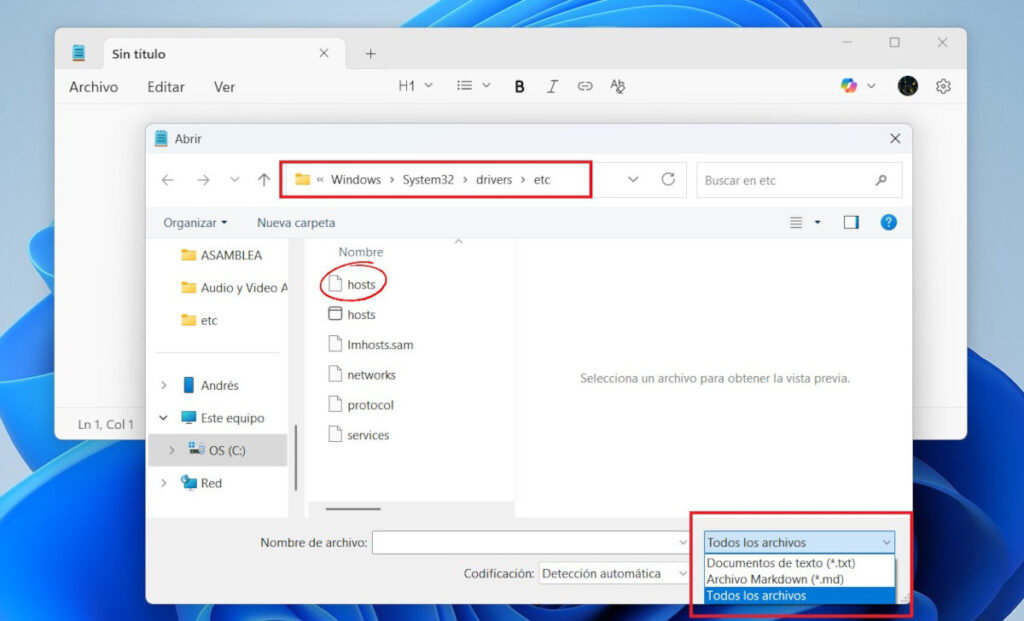Toggle bold formatting in the toolbar
Image resolution: width=1024 pixels, height=621 pixels.
coord(519,86)
